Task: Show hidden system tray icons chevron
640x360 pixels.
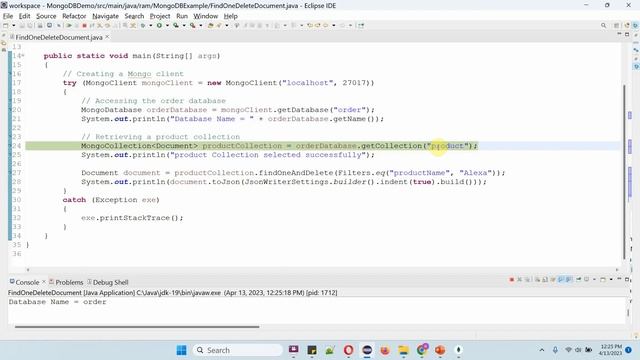Action: tap(542, 350)
